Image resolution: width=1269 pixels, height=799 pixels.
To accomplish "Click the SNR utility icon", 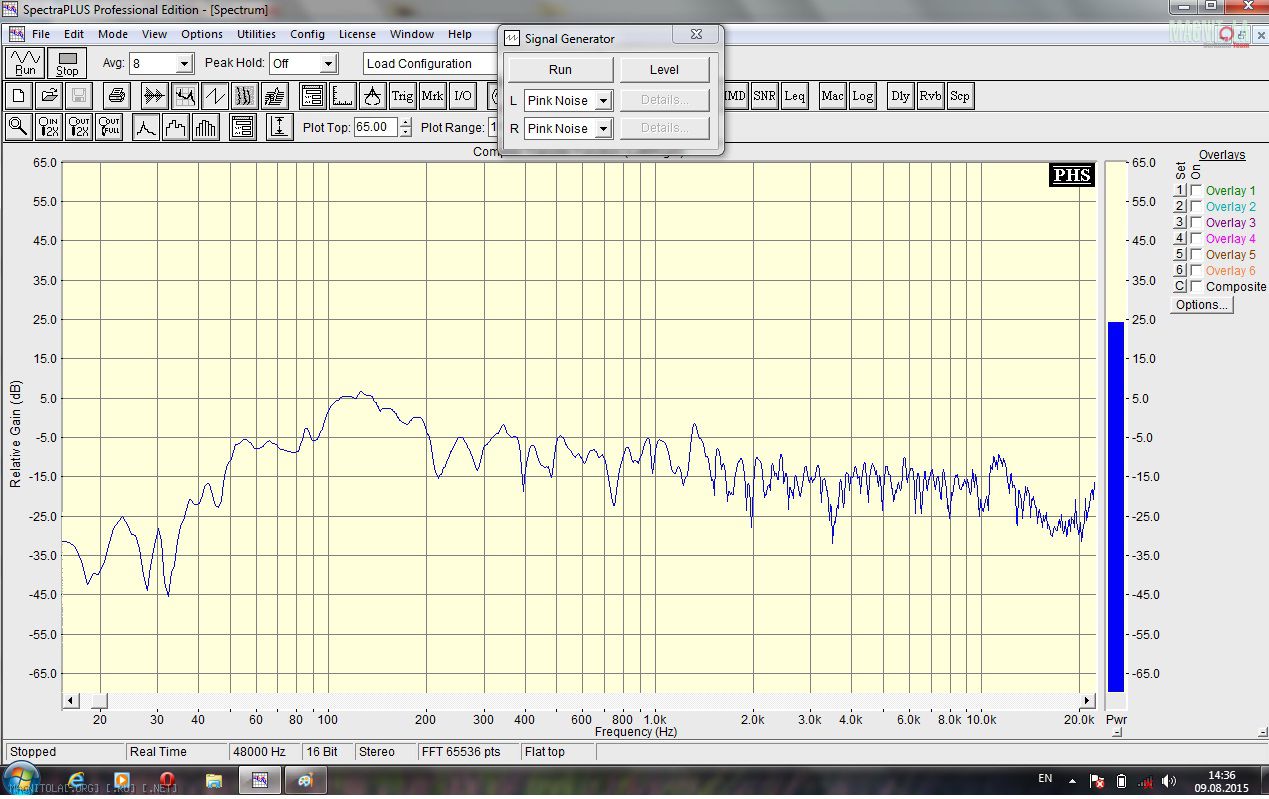I will (764, 96).
